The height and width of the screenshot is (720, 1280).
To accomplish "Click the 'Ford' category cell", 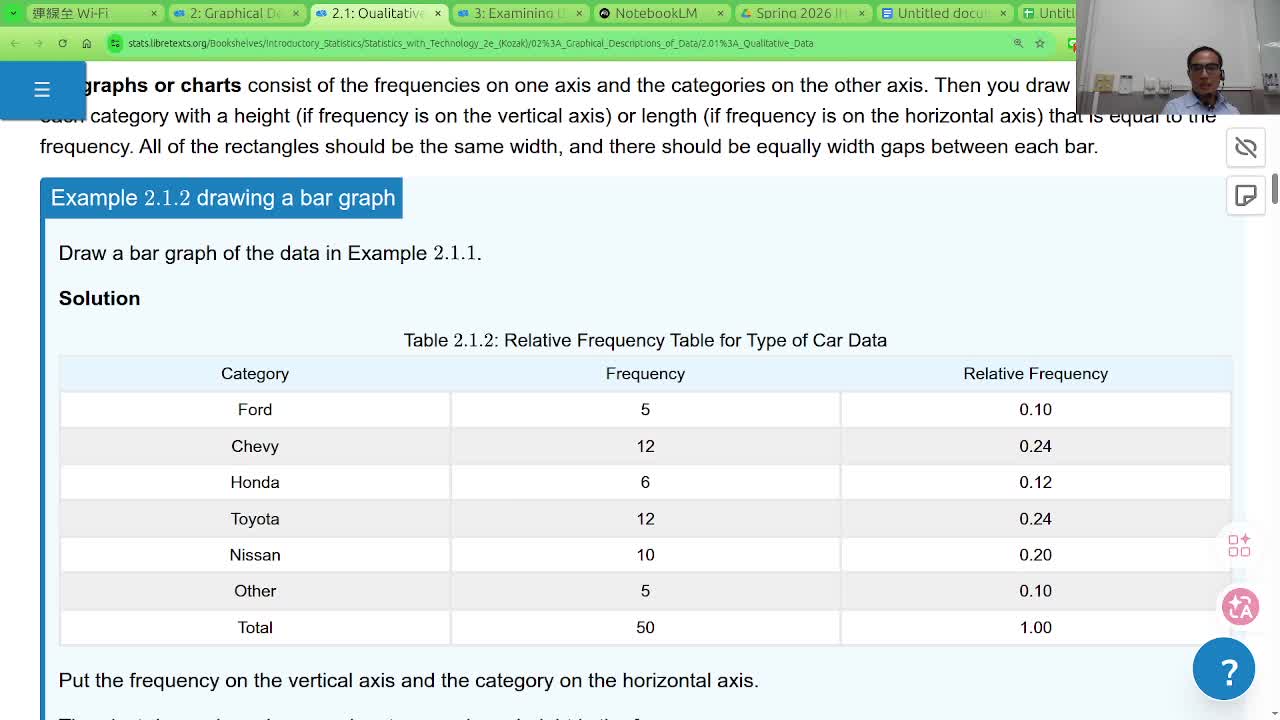I will tap(255, 409).
